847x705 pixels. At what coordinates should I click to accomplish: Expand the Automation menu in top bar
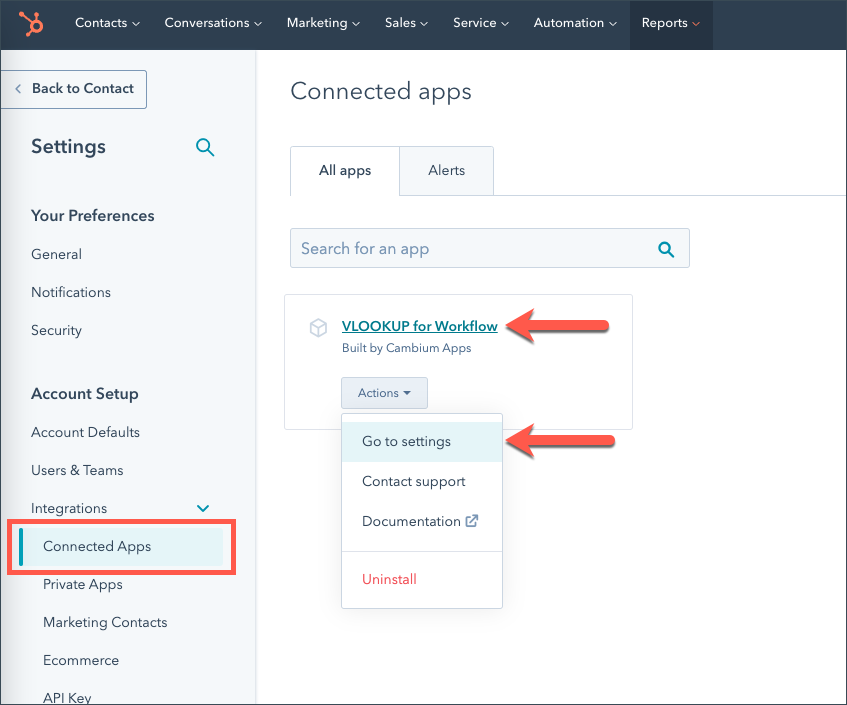(x=575, y=23)
